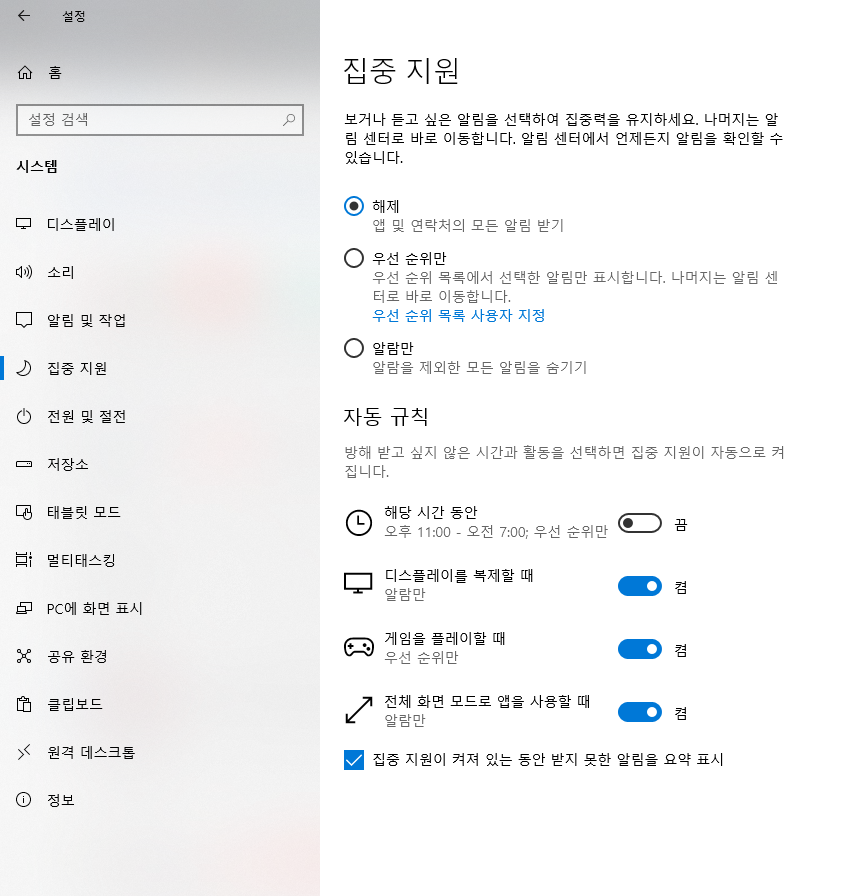Viewport: 863px width, 896px height.
Task: Click the multitasking icon
Action: tap(24, 560)
